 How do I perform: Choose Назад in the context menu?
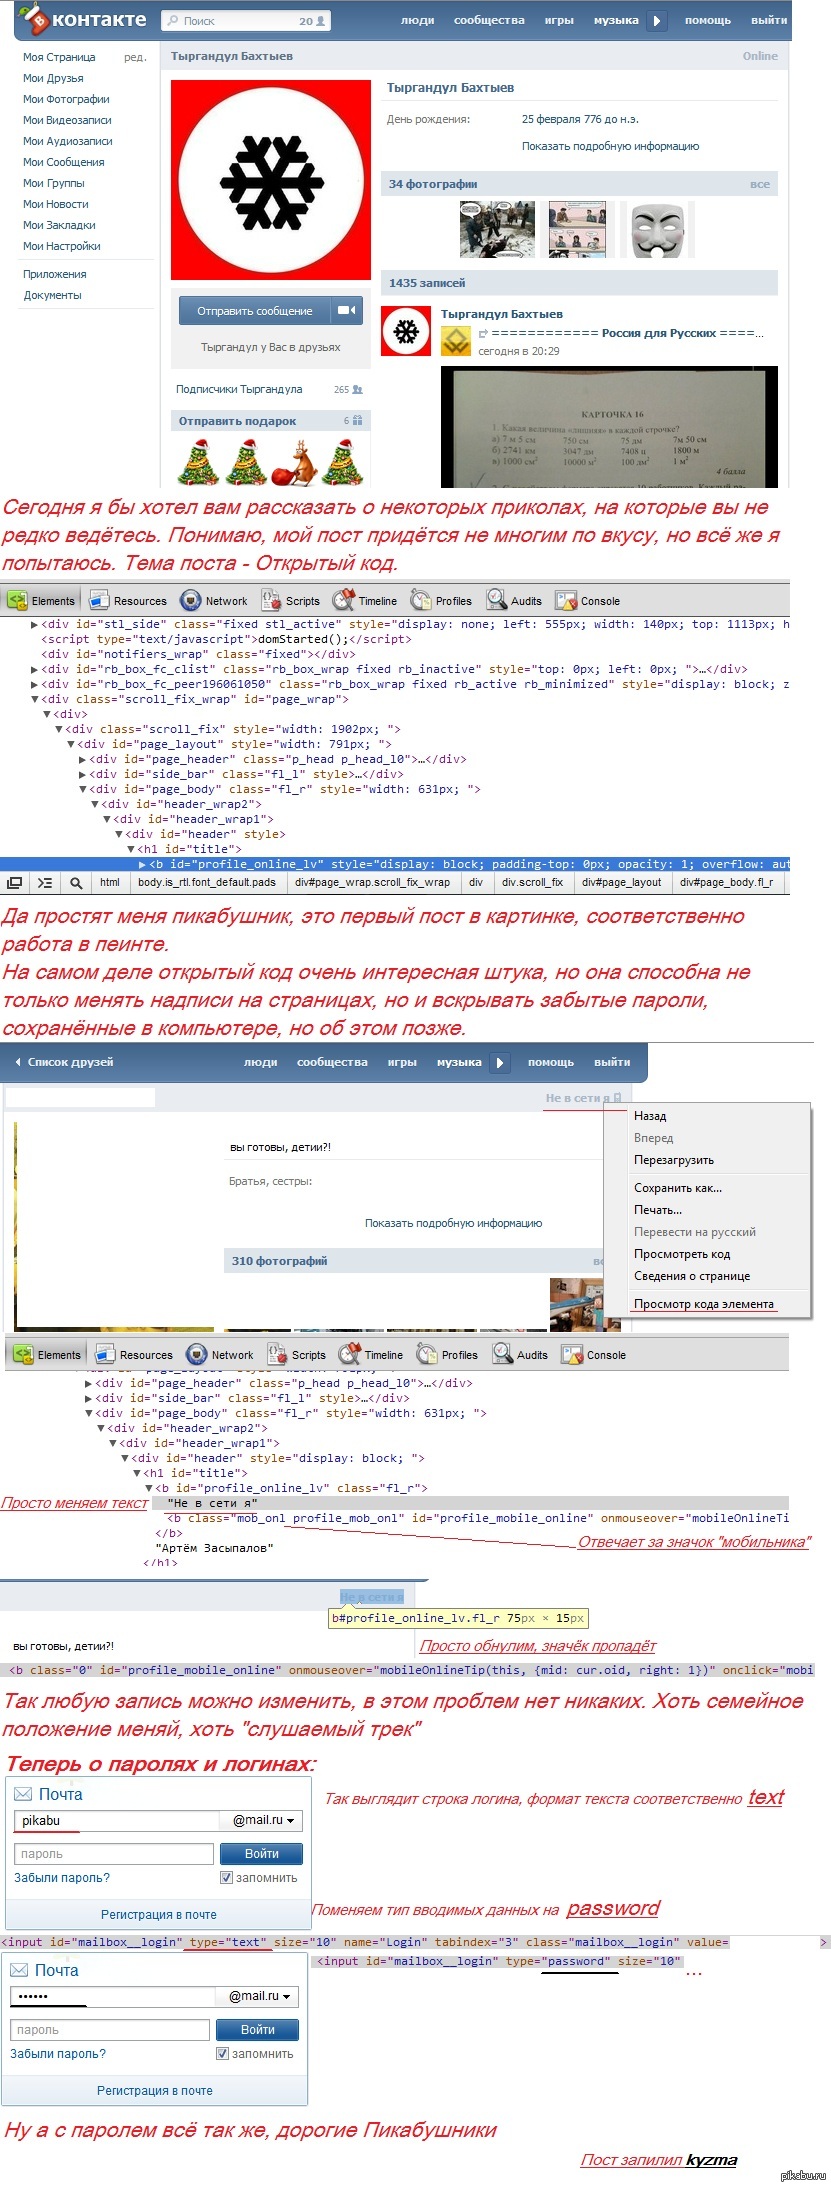[650, 1116]
